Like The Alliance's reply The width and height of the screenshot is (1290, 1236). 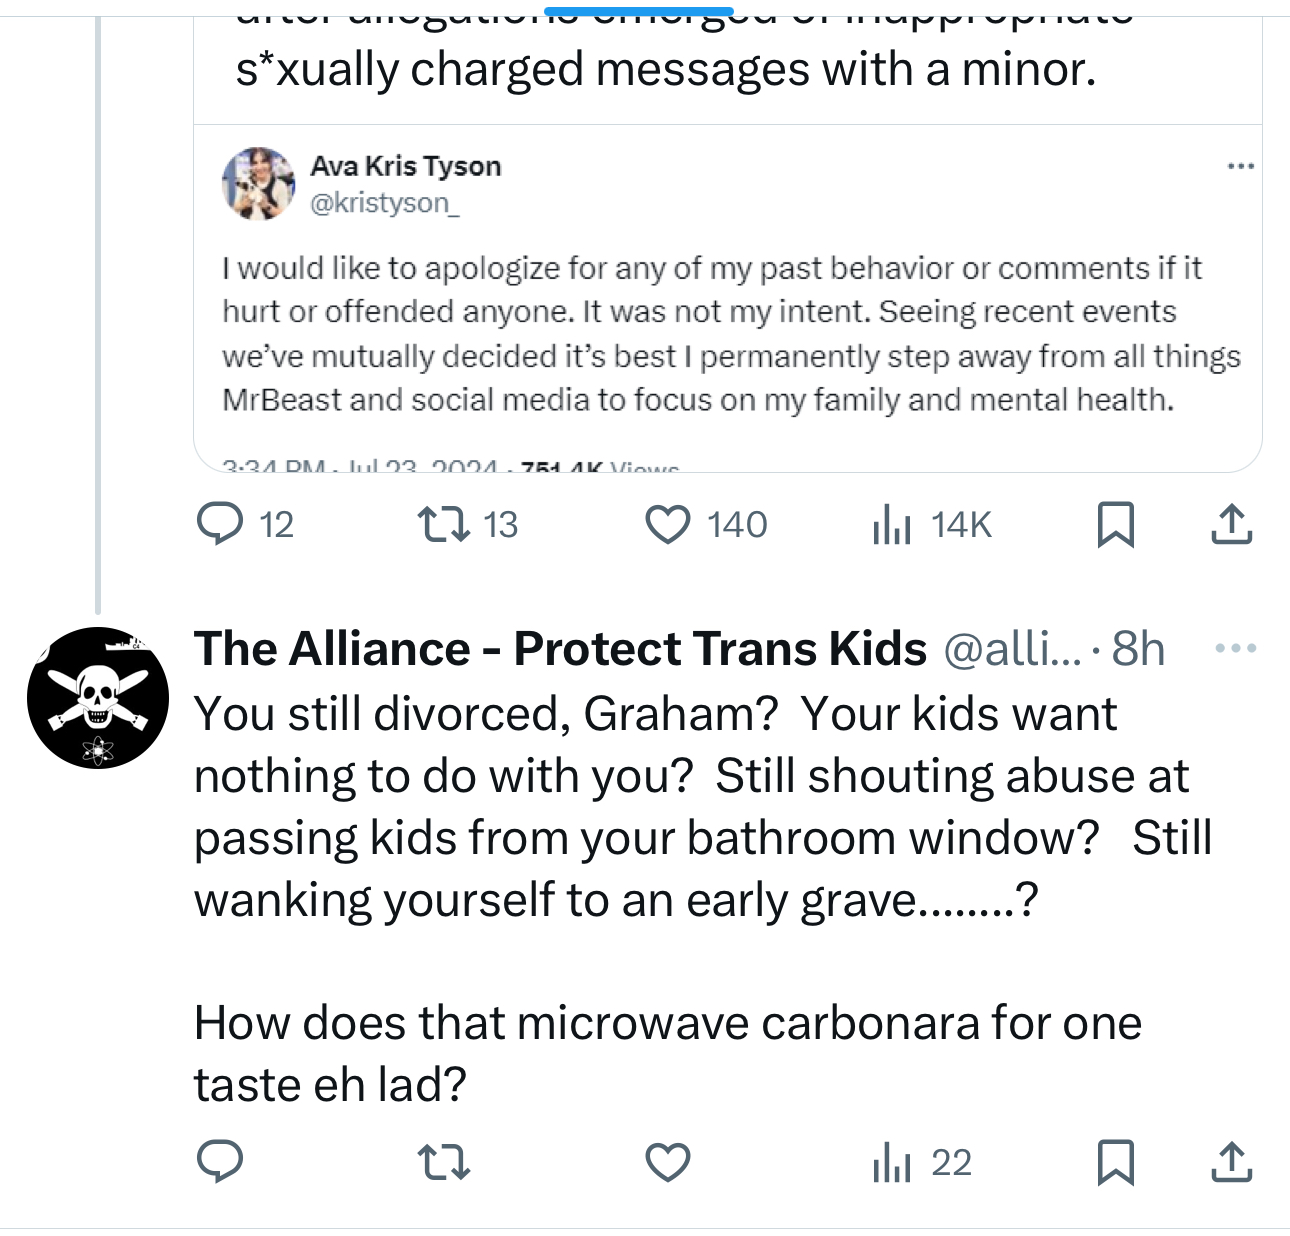click(667, 1162)
